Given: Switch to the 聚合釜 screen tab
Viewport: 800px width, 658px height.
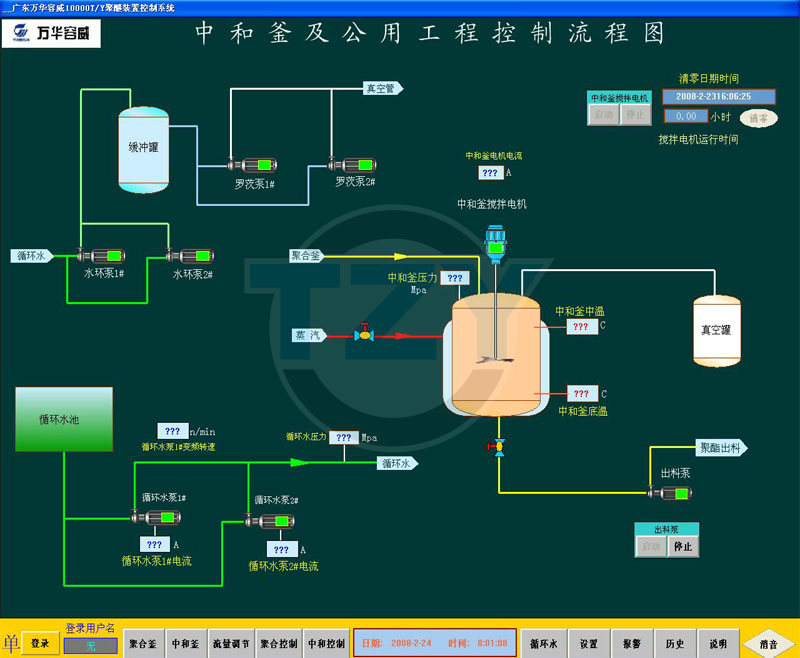Looking at the screenshot, I should [143, 644].
